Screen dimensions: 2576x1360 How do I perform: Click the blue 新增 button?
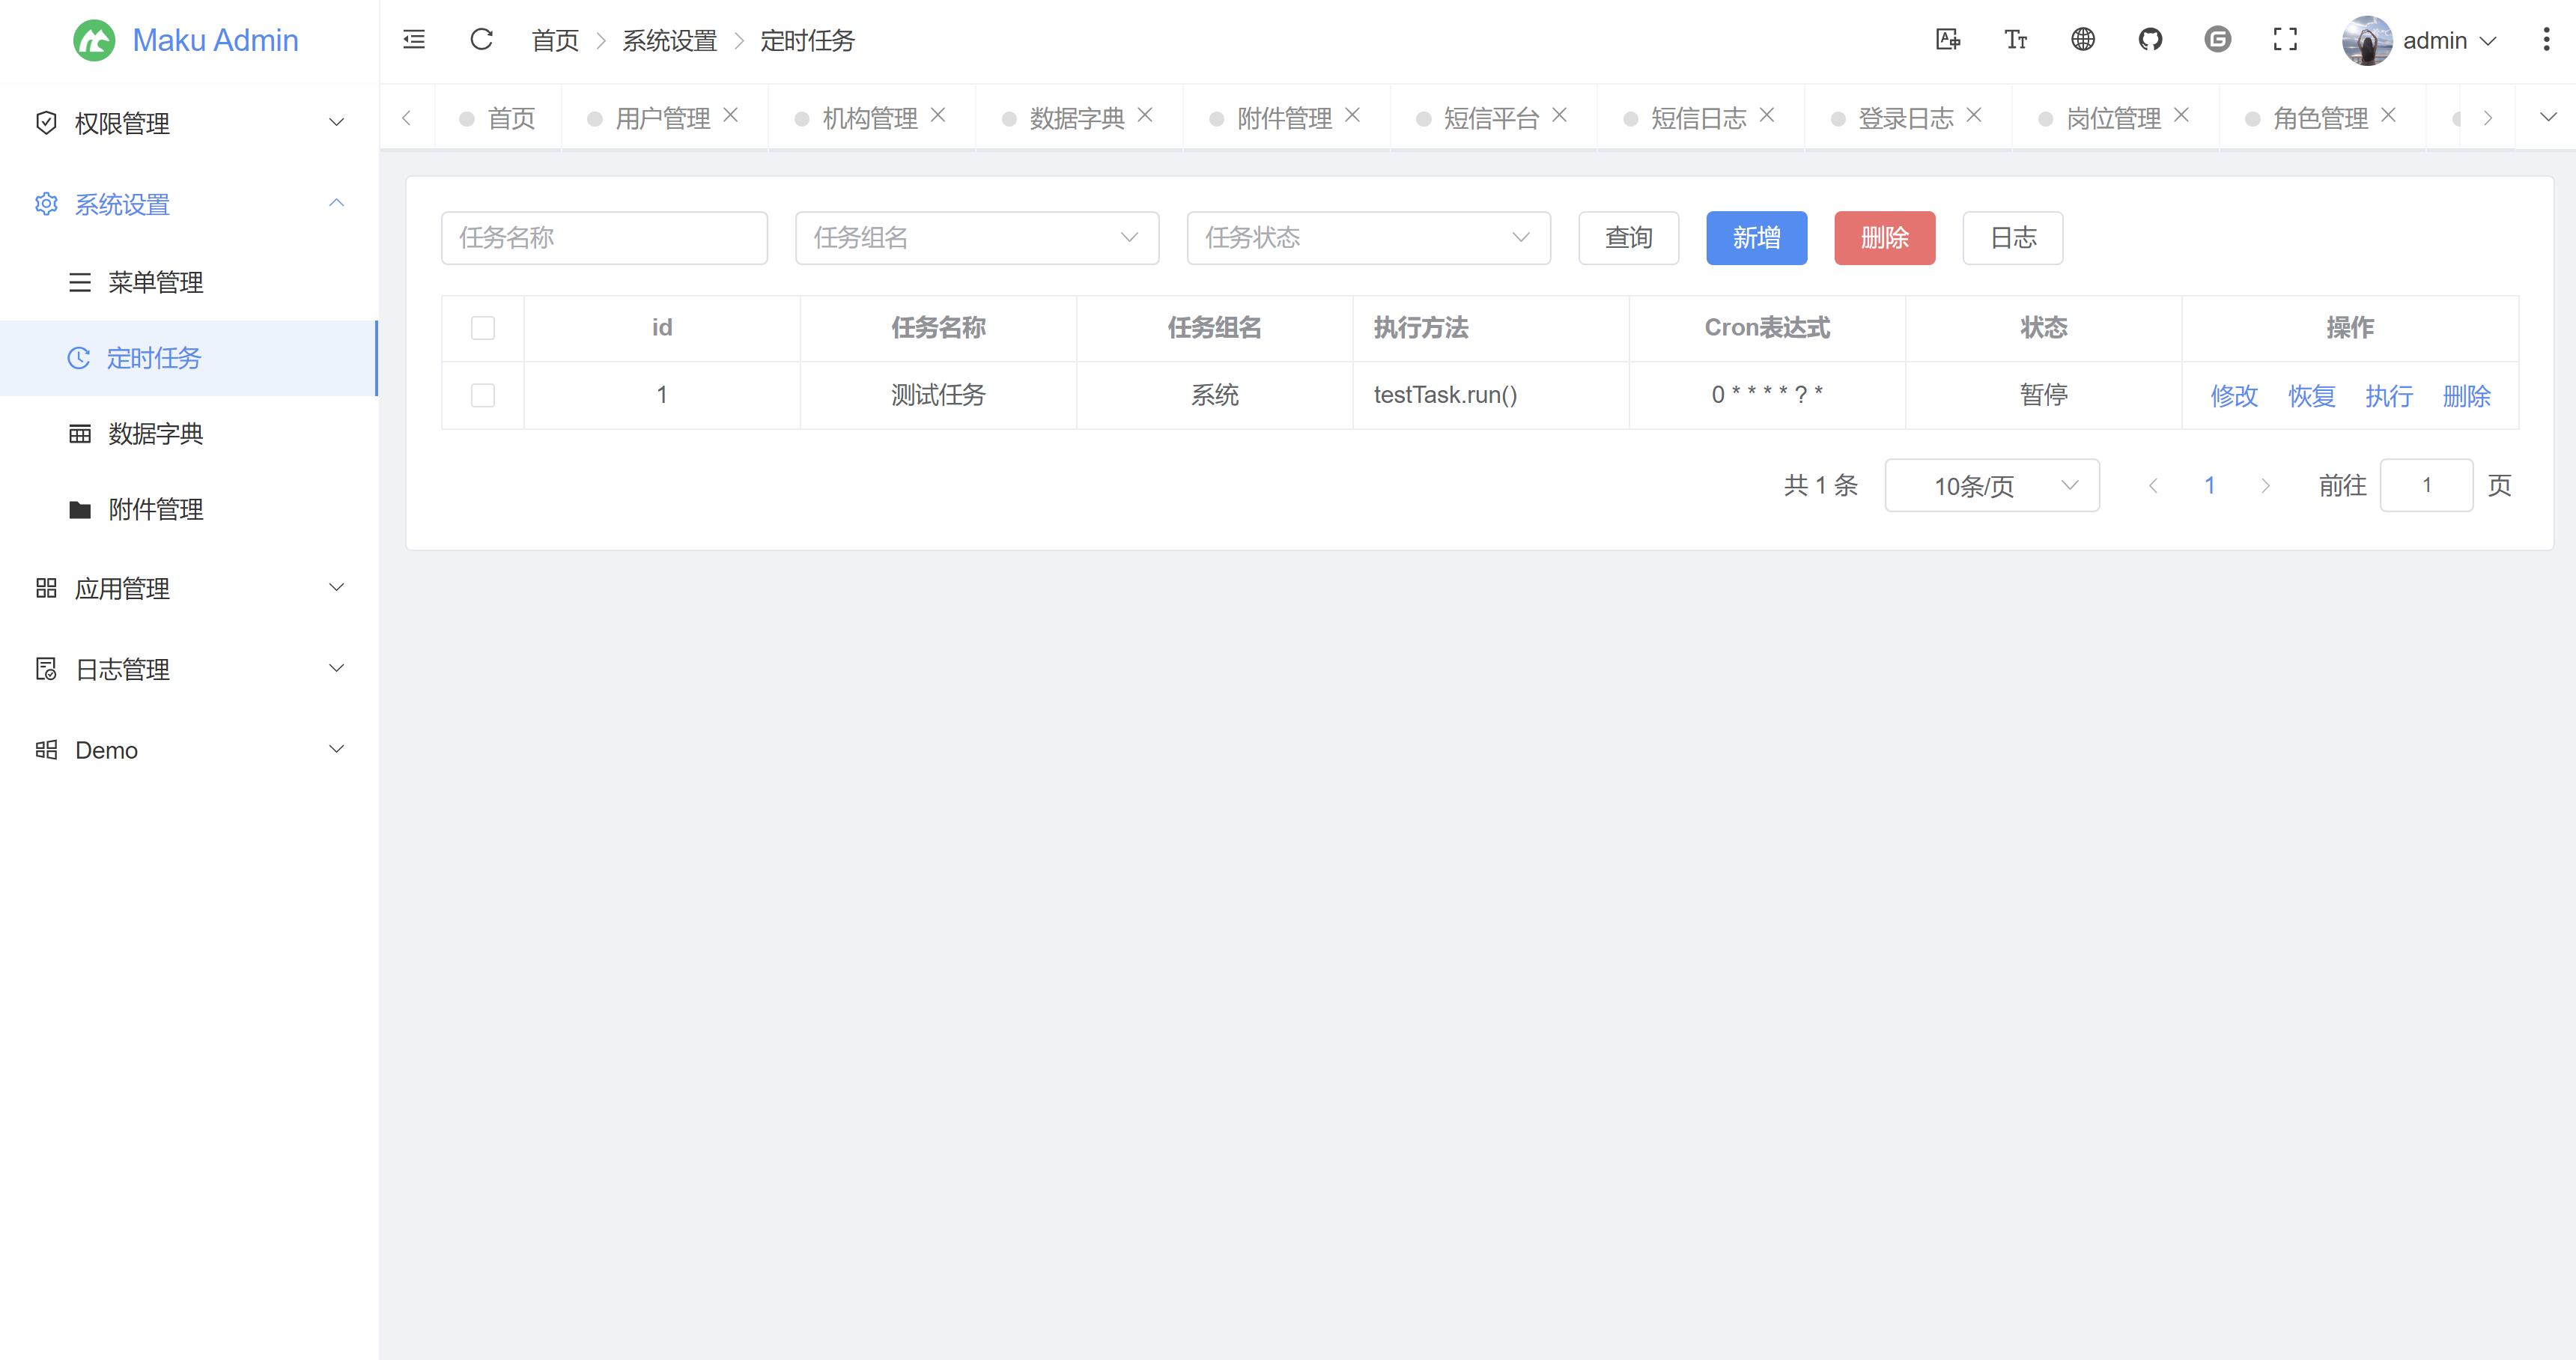point(1756,238)
